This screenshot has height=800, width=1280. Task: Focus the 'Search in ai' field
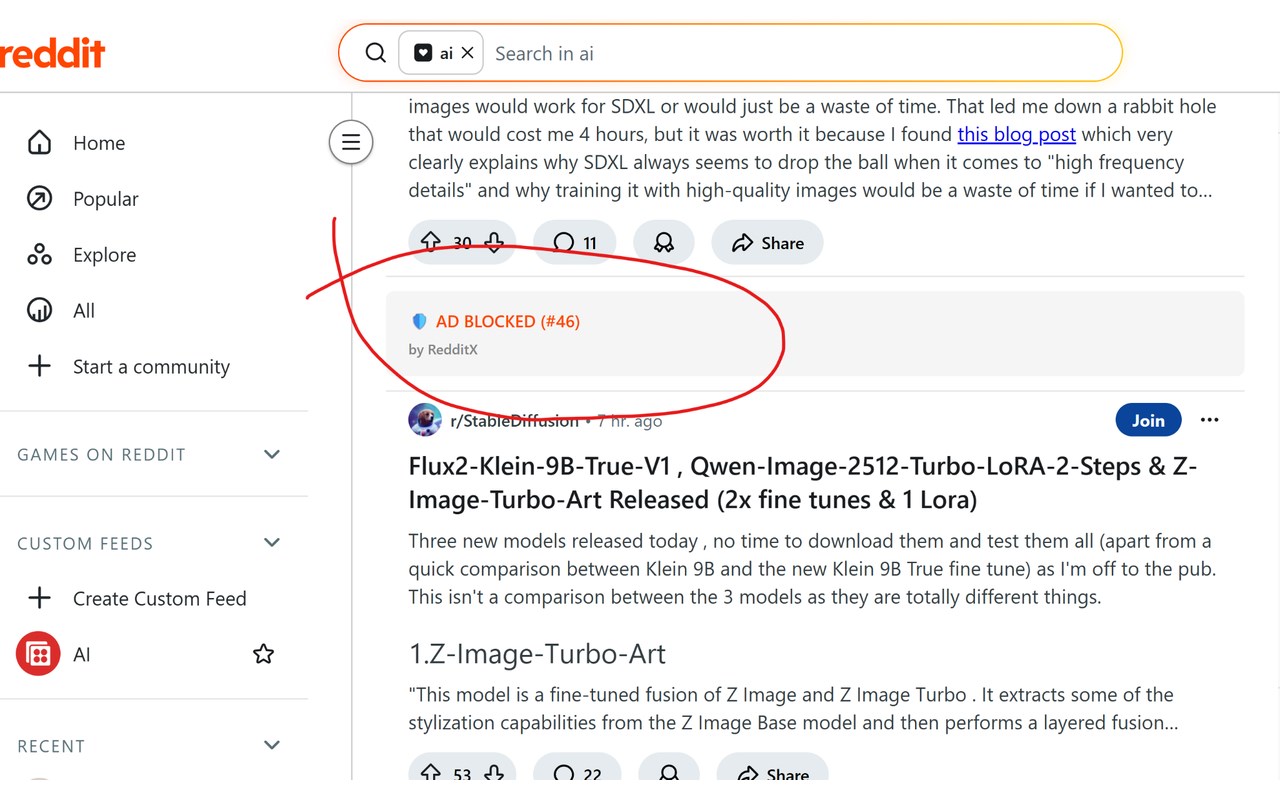800,53
